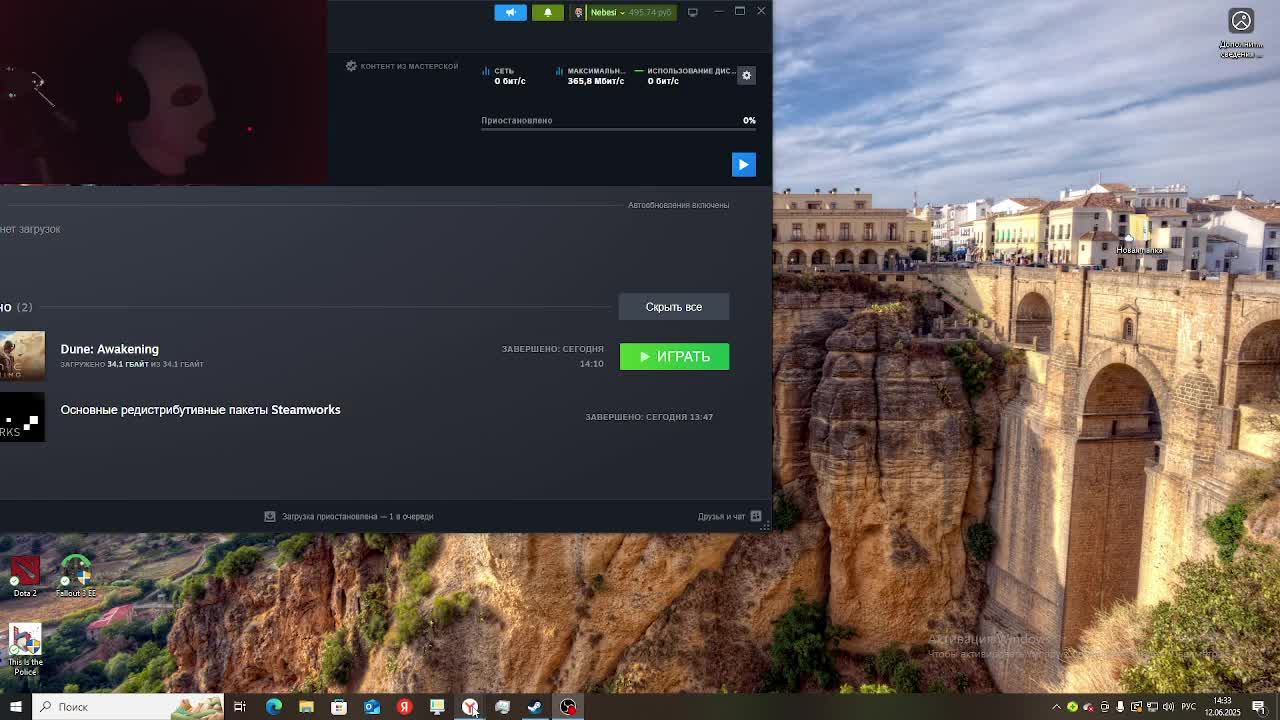1280x720 pixels.
Task: Click Steamworks redistributables thumbnail
Action: point(22,417)
